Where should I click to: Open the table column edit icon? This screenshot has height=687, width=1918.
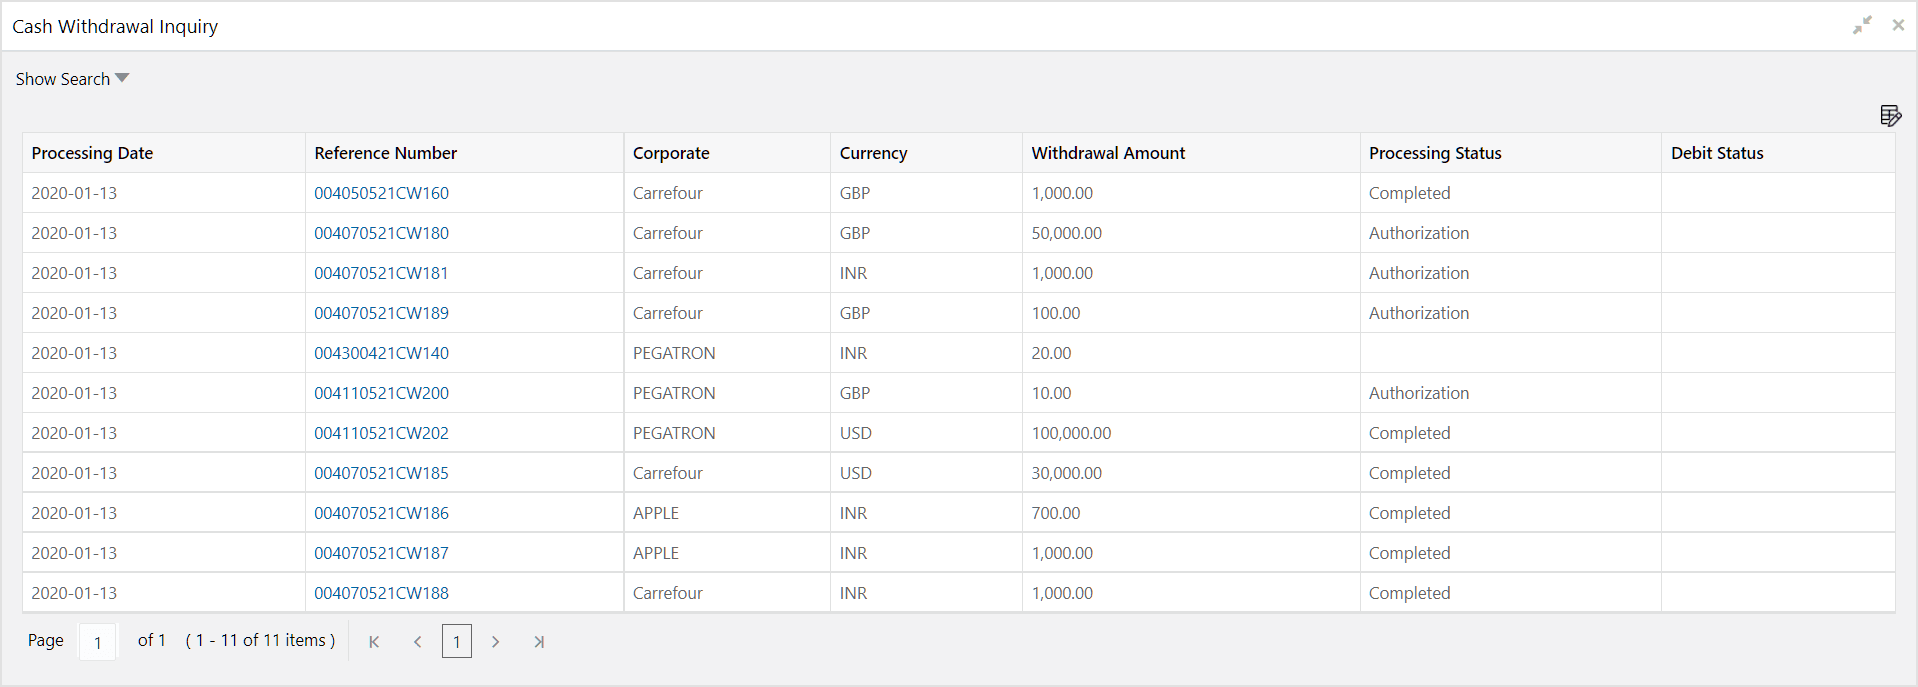coord(1890,116)
